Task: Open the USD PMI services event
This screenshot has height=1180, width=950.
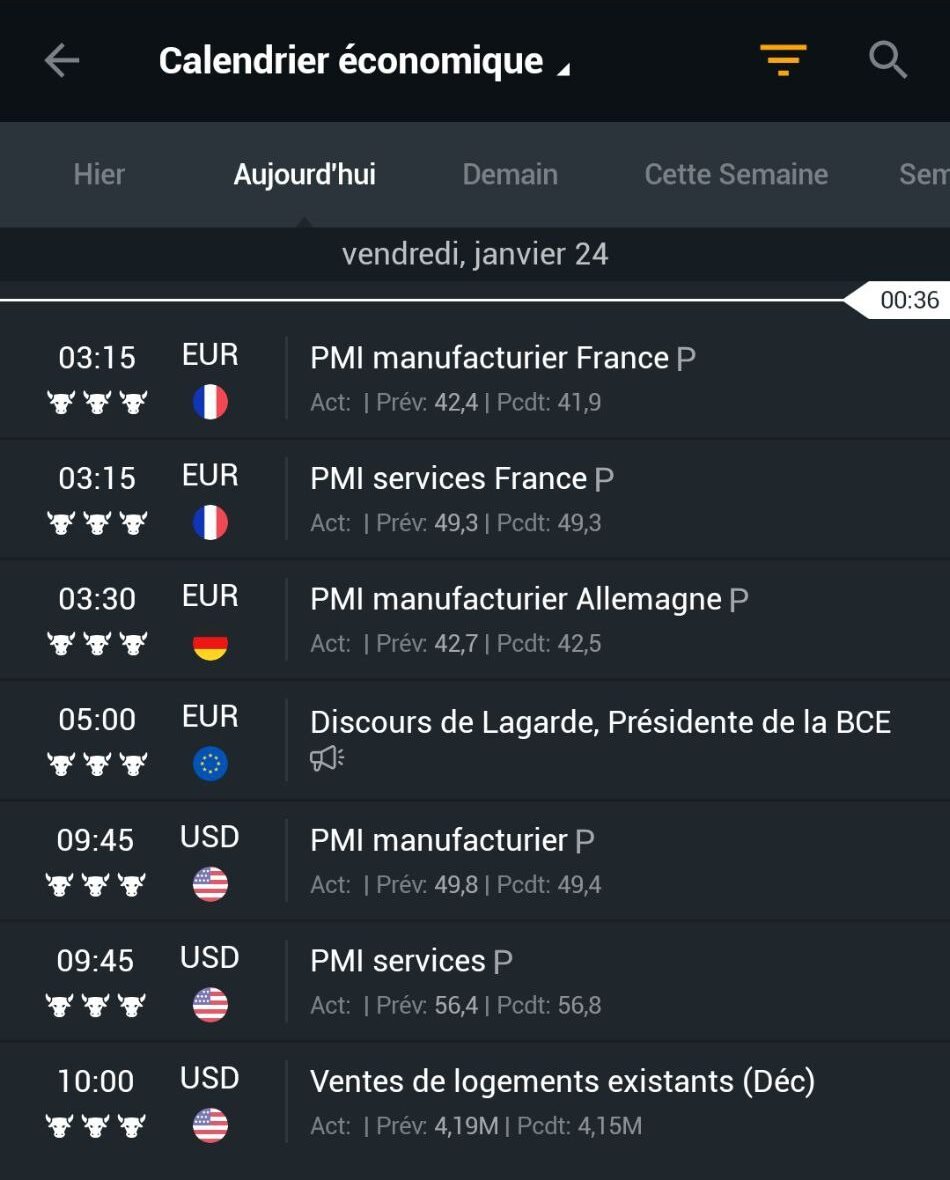Action: pyautogui.click(x=475, y=981)
